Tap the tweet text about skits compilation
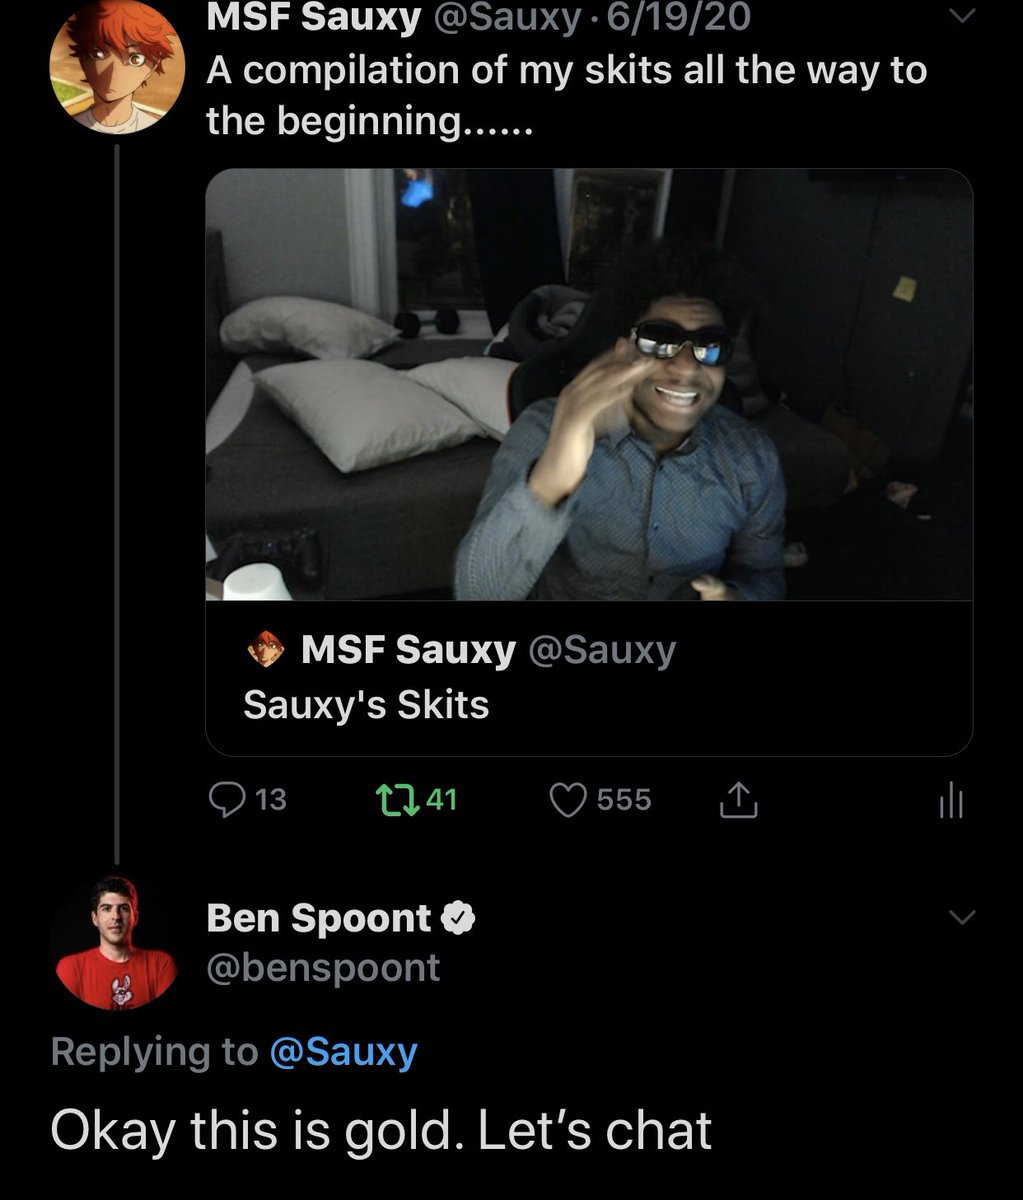The height and width of the screenshot is (1200, 1023). coord(566,95)
